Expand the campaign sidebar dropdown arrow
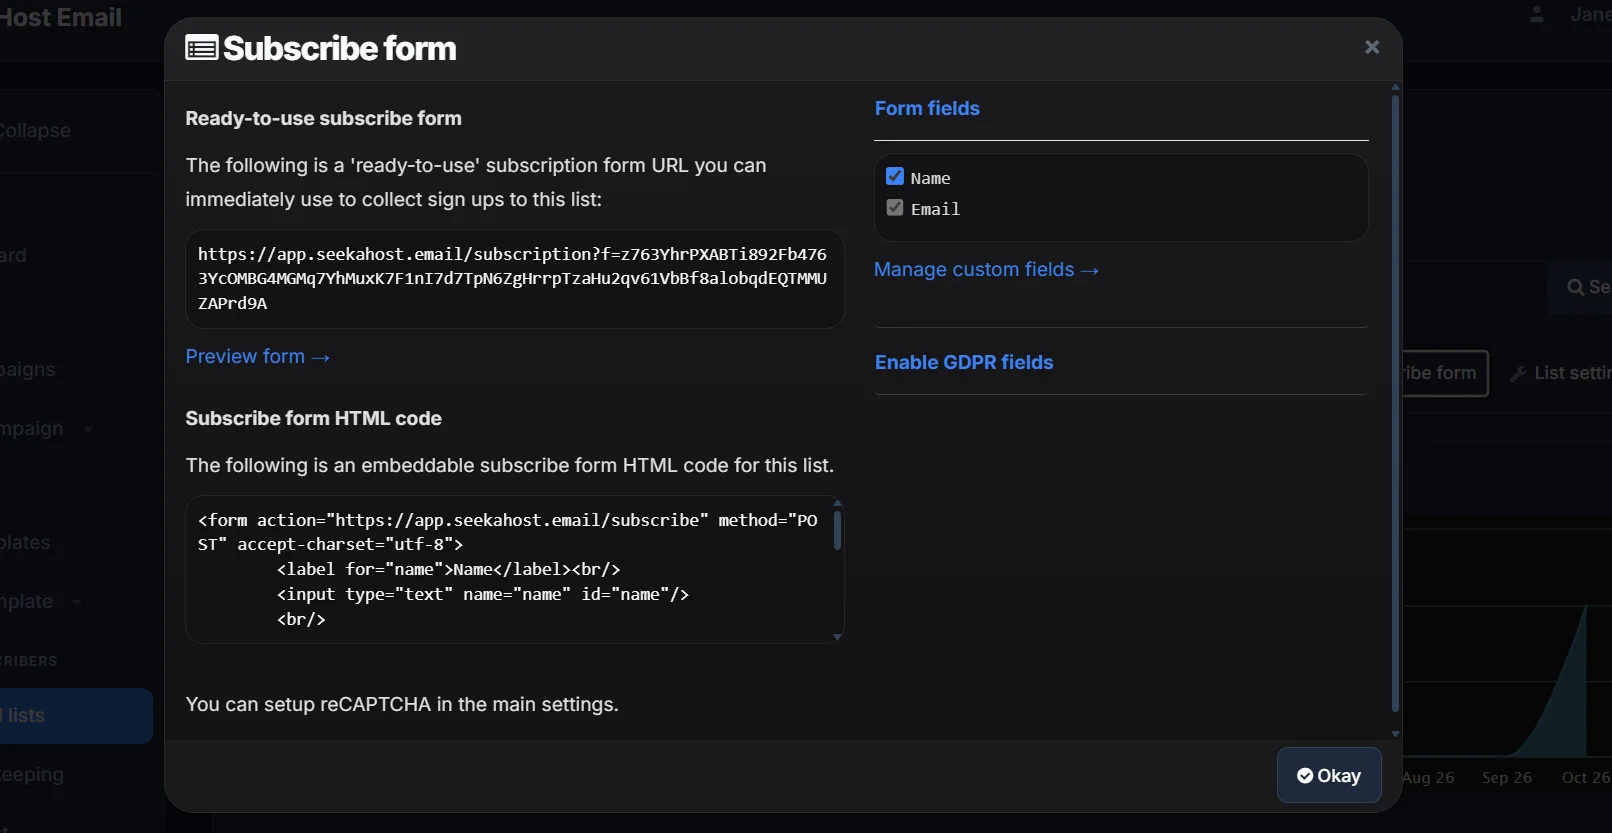Screen dimensions: 1612x833 pos(88,429)
